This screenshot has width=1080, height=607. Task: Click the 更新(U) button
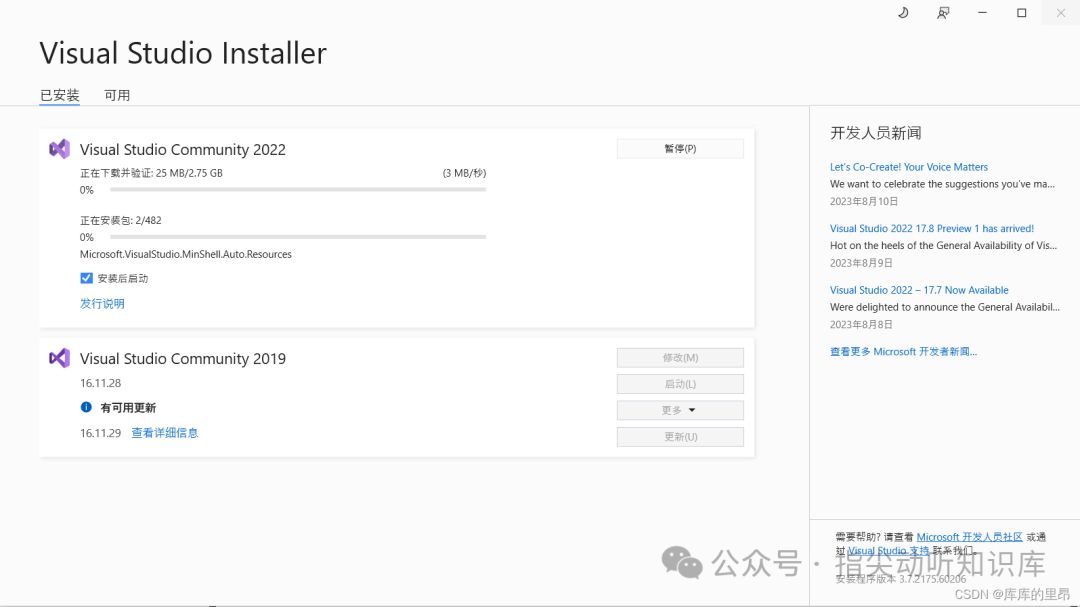[x=680, y=437]
